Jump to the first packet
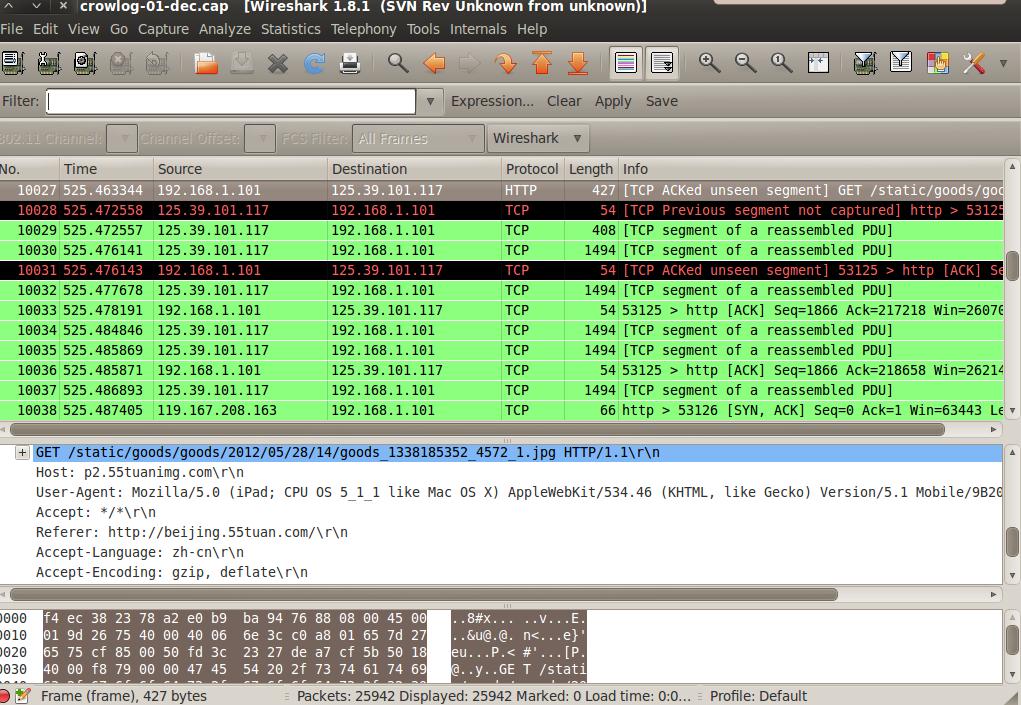1021x705 pixels. 542,63
